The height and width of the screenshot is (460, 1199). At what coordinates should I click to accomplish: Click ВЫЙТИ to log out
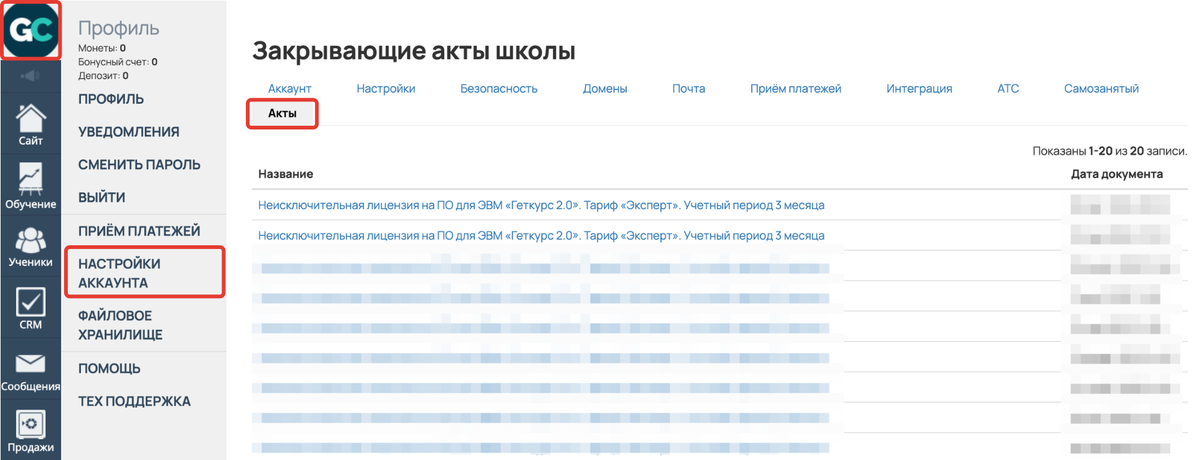[102, 198]
